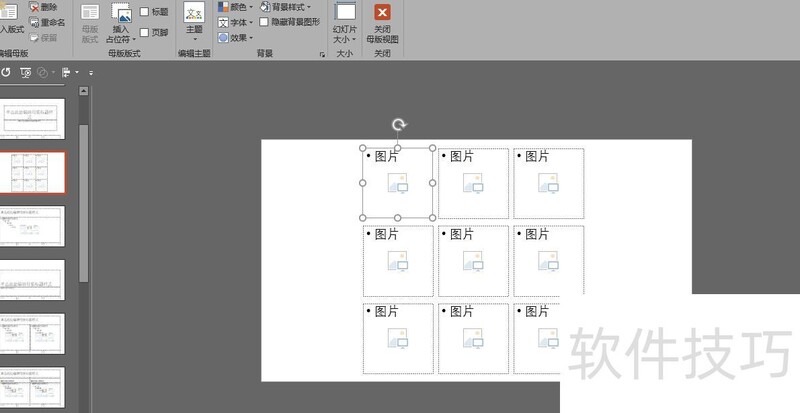Start slideshow from beginning icon in quick access
800x413 pixels.
click(x=26, y=72)
